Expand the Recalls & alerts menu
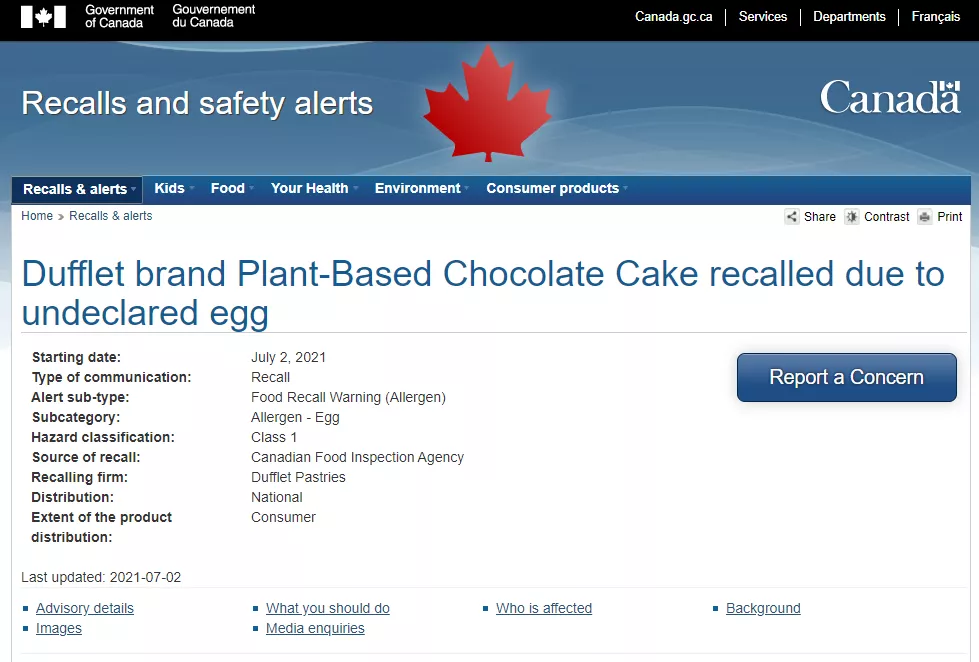 (77, 189)
